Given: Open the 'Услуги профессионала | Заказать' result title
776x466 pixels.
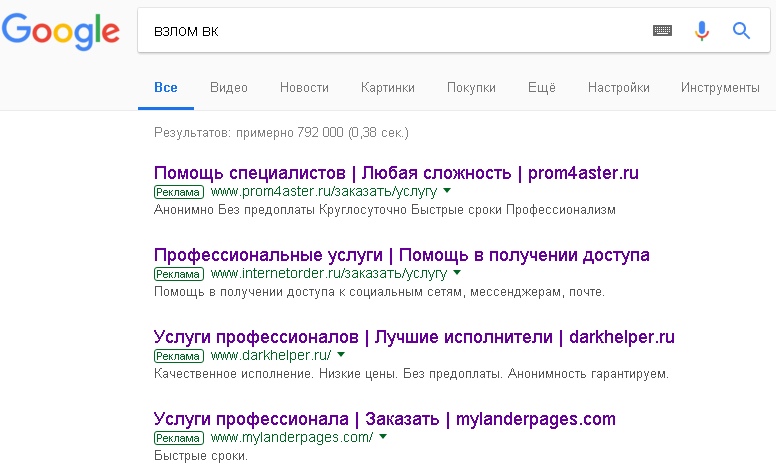Looking at the screenshot, I should coord(385,419).
